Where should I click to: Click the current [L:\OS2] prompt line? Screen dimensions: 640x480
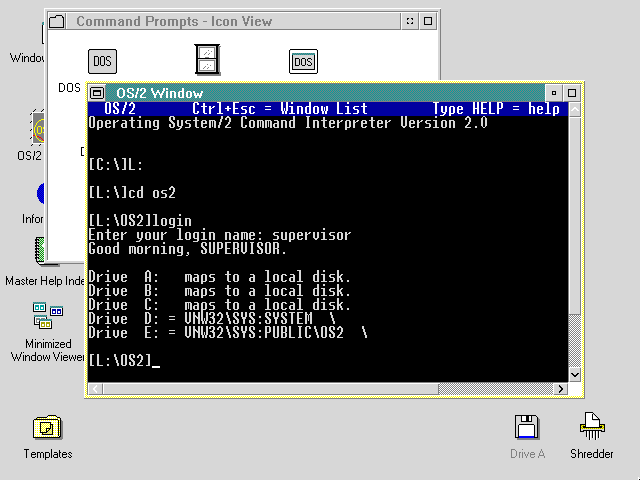pyautogui.click(x=124, y=361)
